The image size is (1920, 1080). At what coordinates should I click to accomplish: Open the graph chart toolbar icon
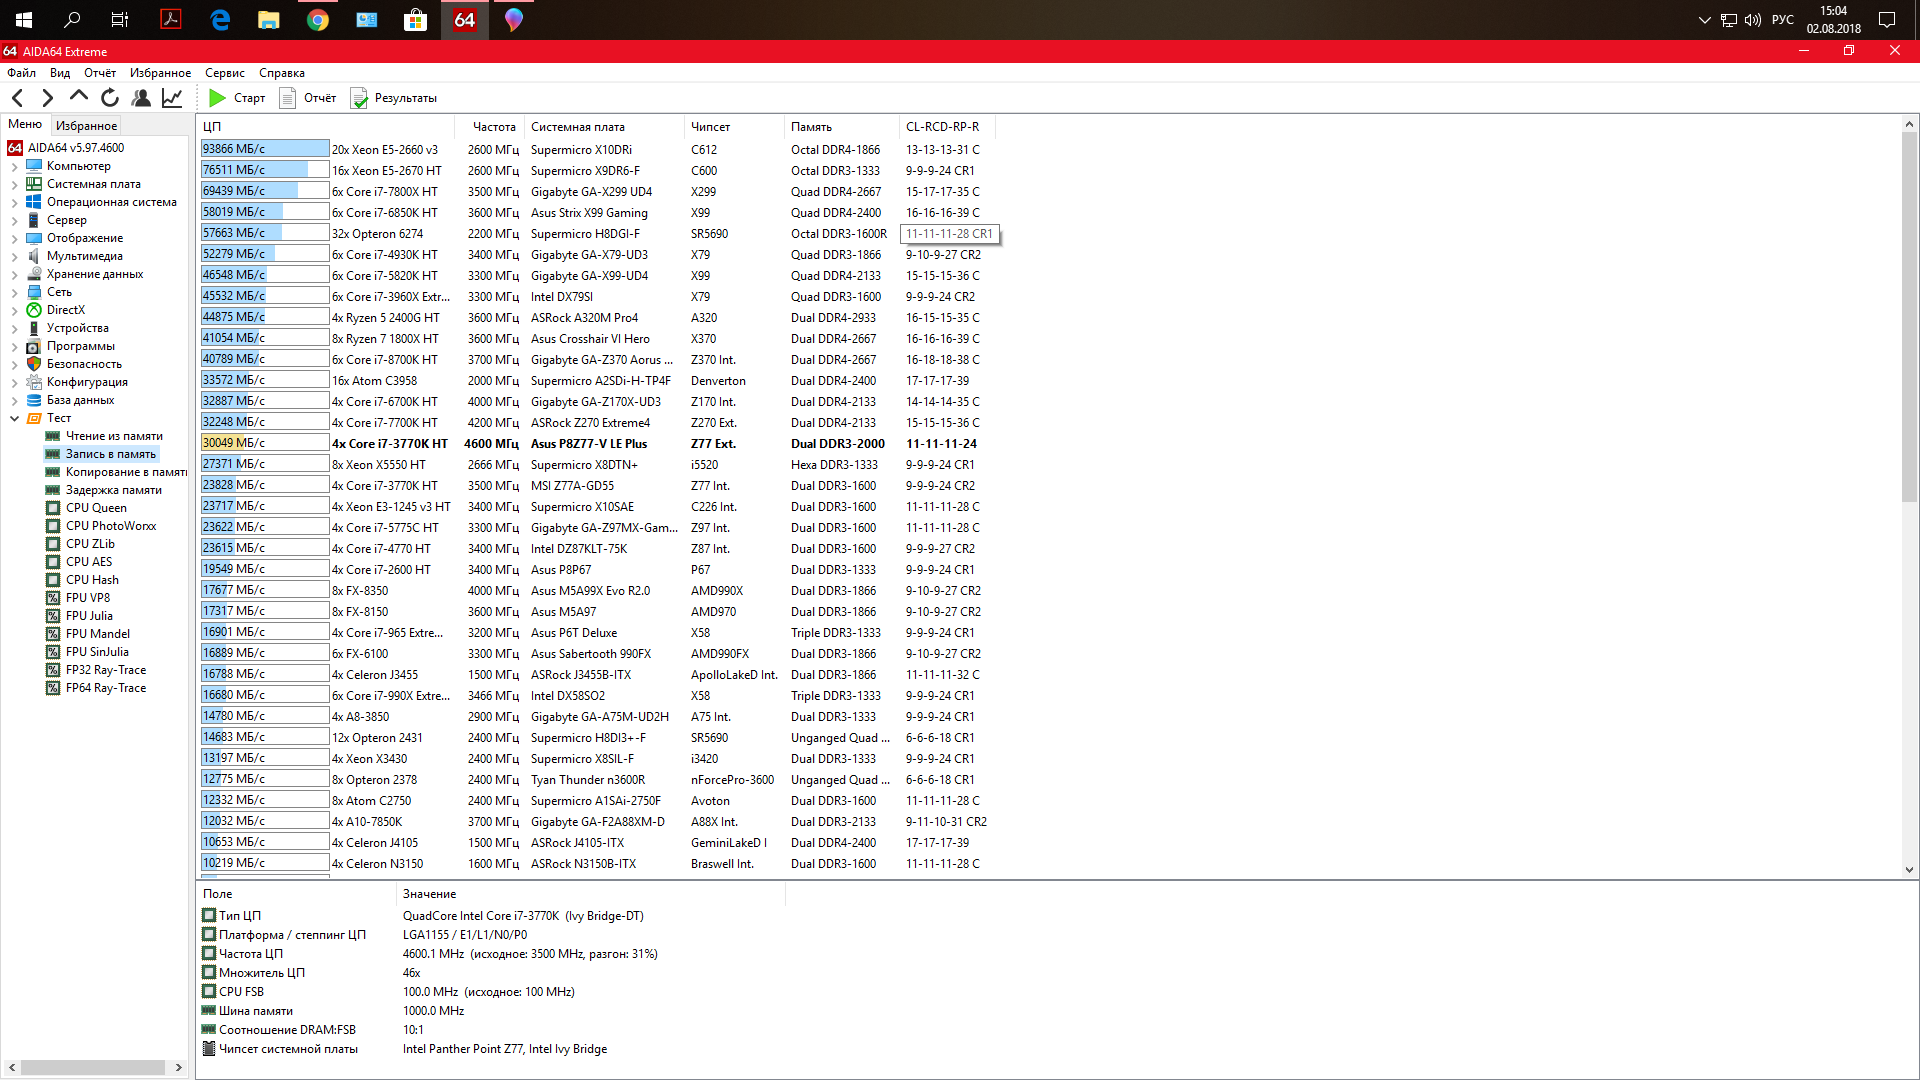click(x=172, y=98)
